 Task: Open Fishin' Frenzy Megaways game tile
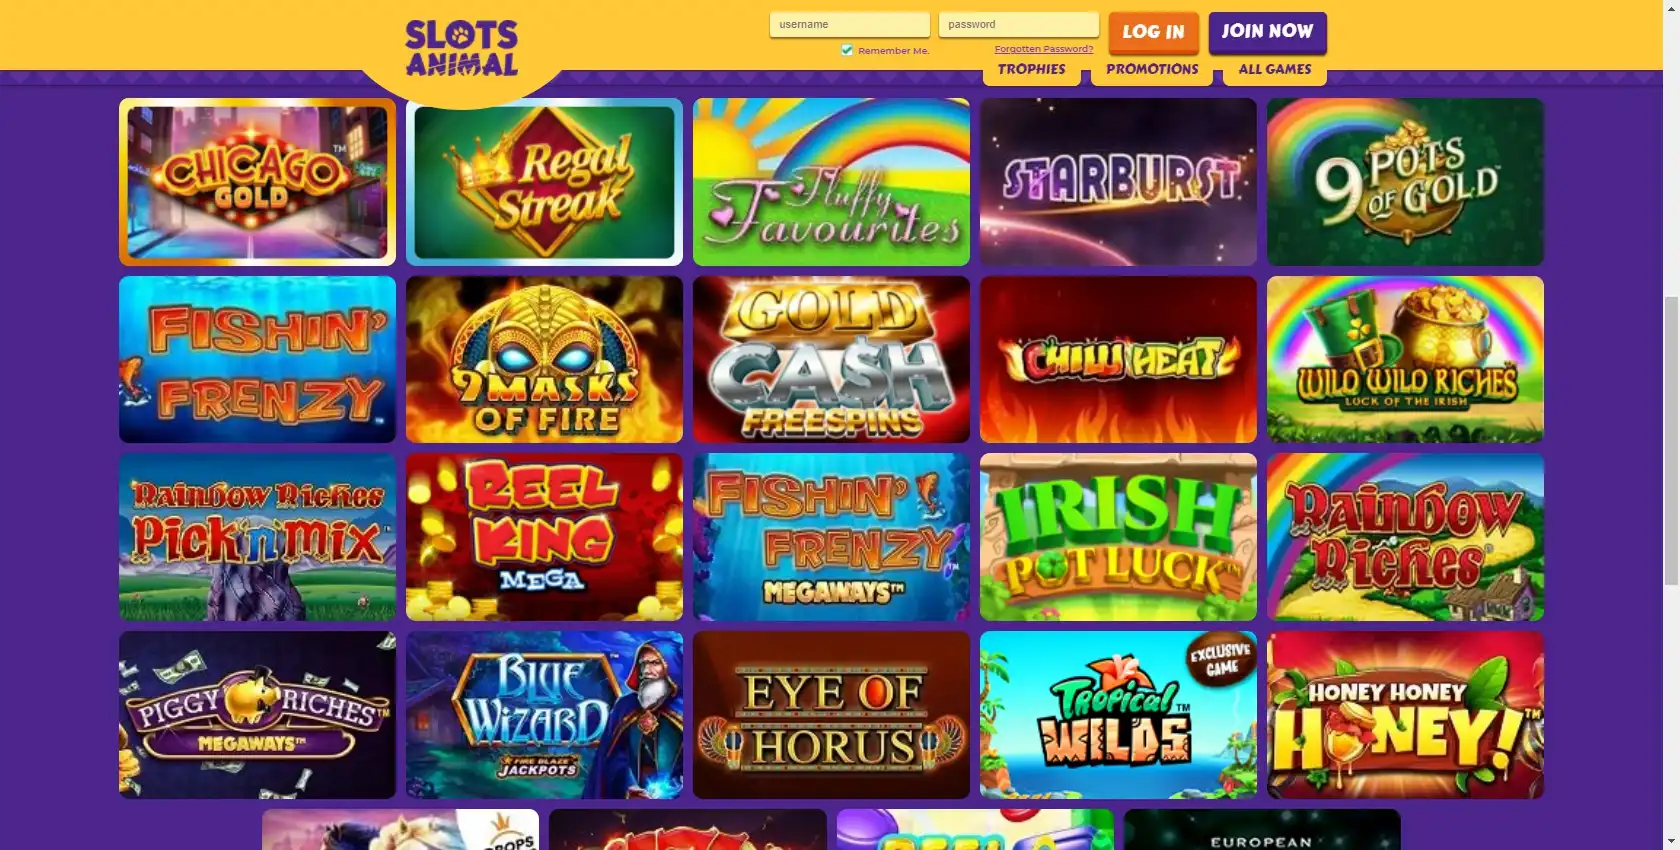tap(831, 537)
